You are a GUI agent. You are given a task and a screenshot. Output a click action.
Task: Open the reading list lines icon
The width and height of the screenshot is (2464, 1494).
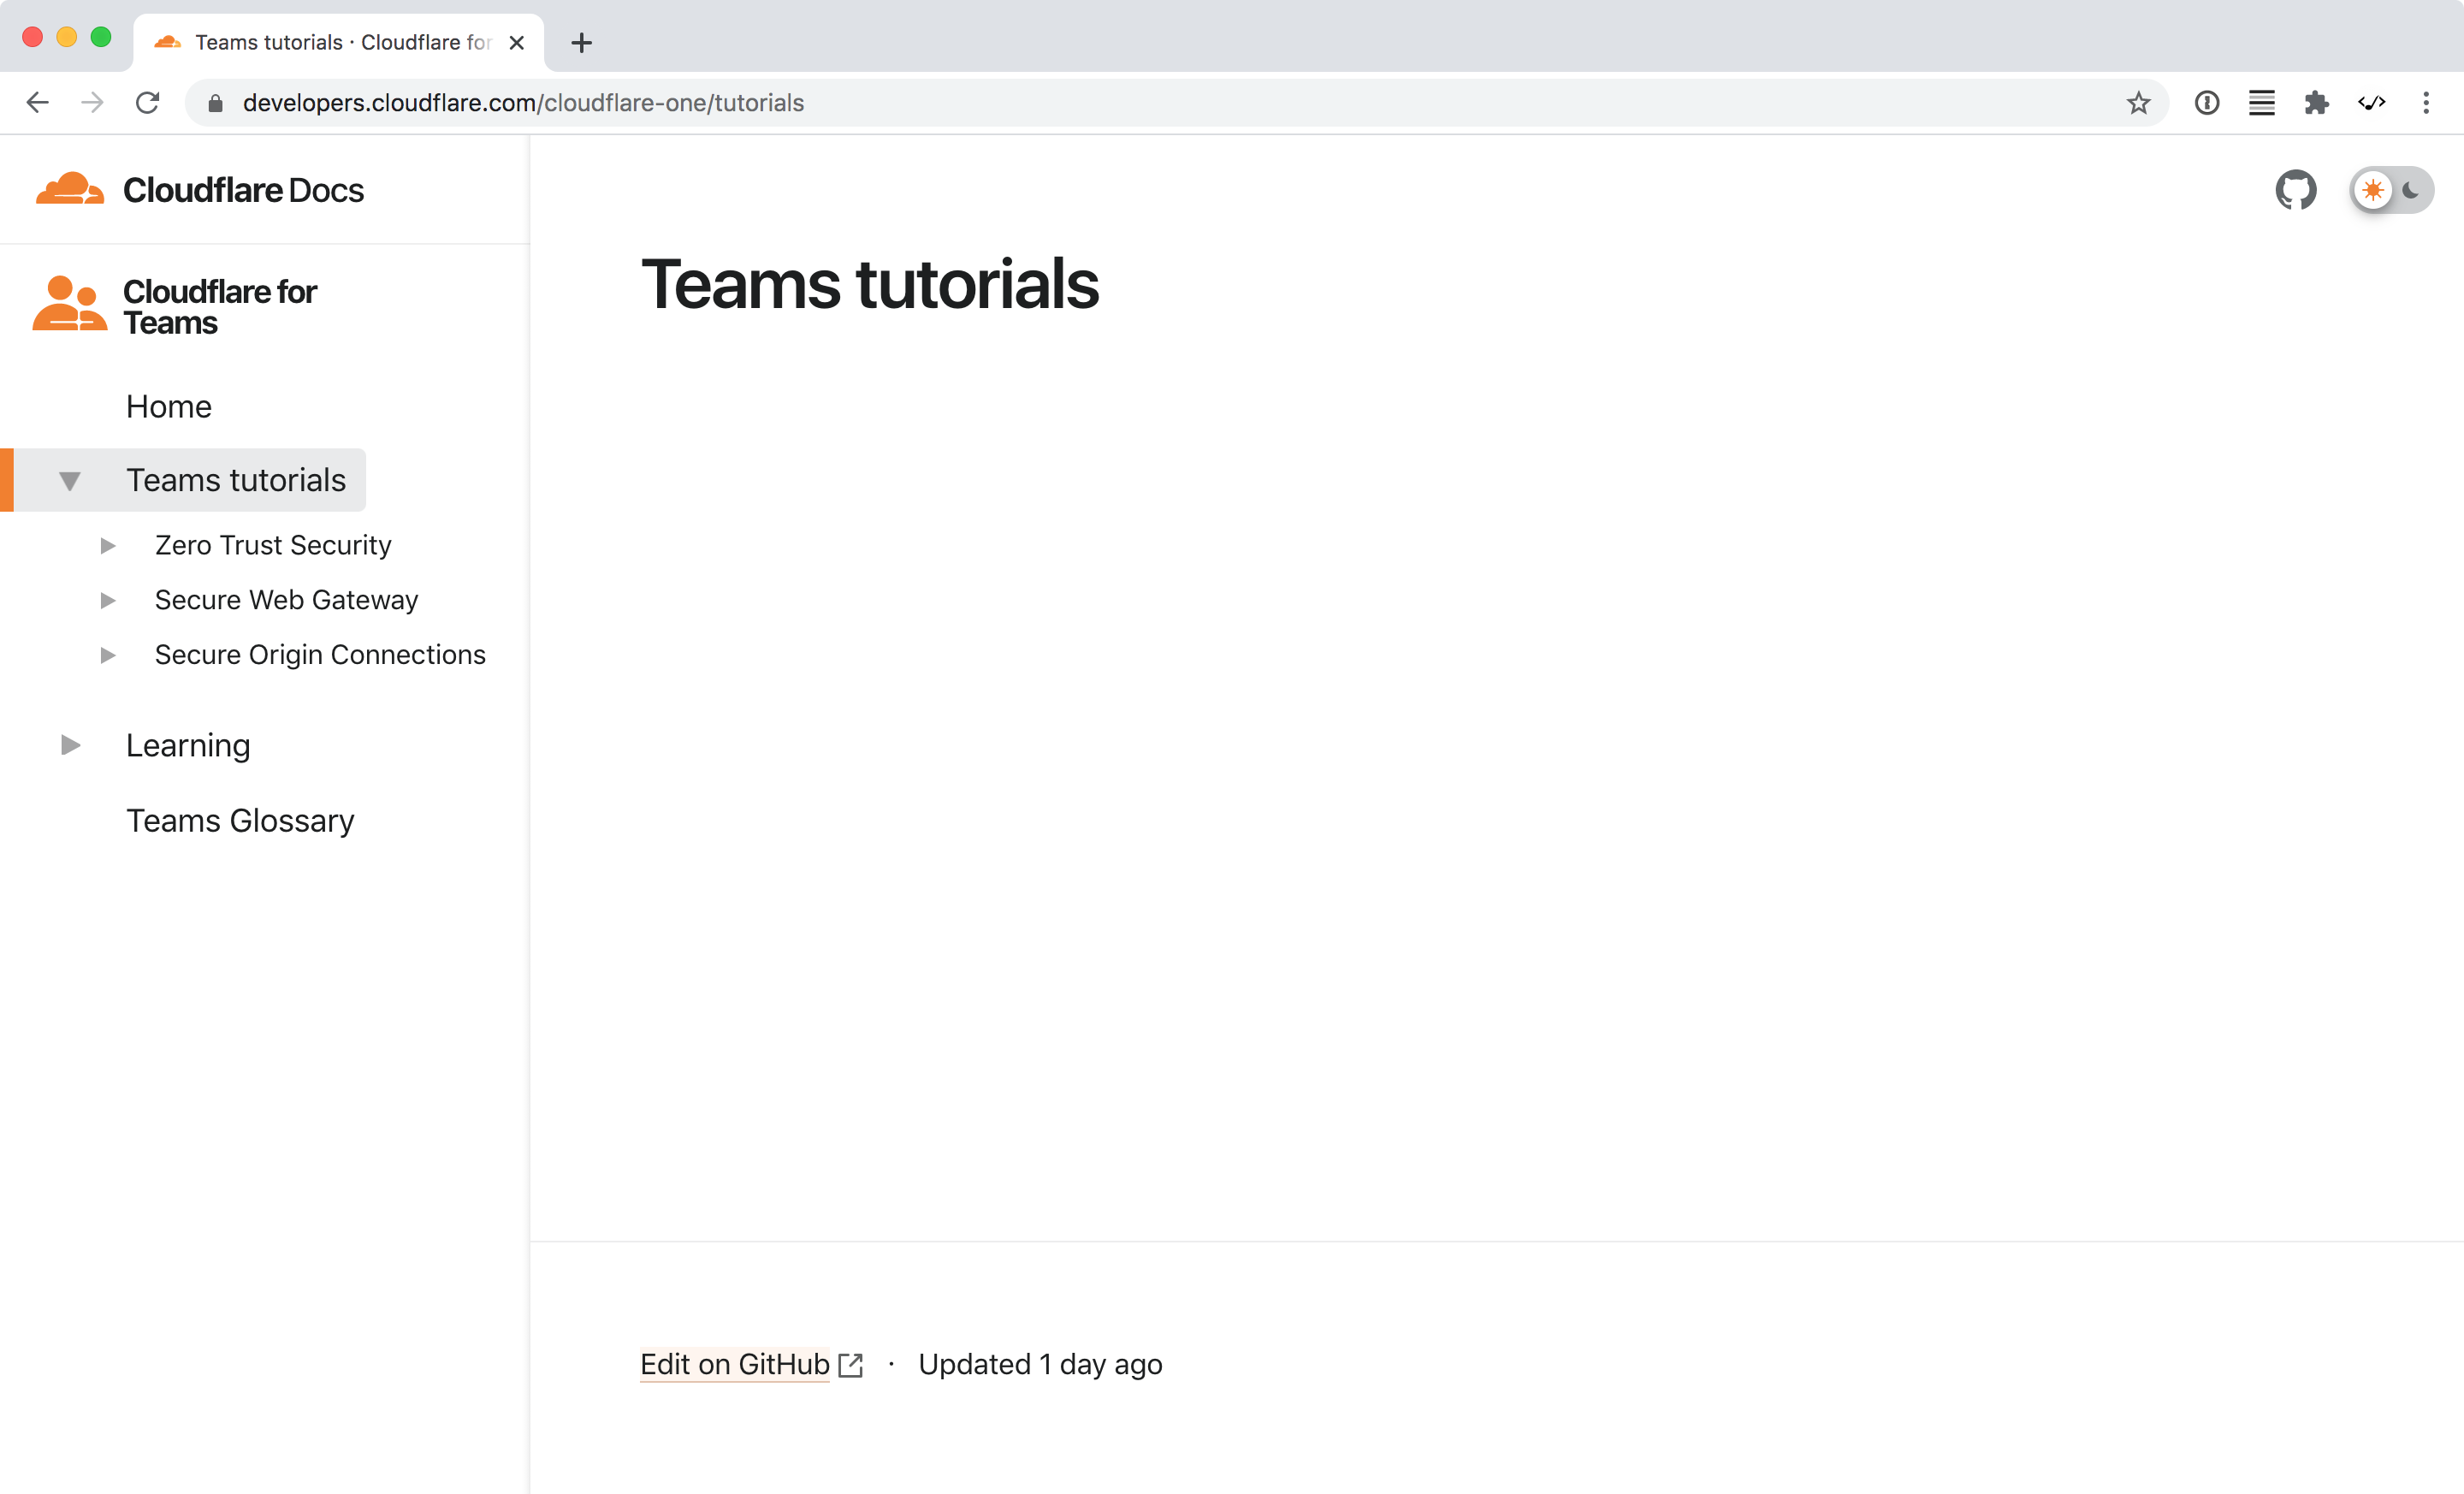coord(2261,102)
